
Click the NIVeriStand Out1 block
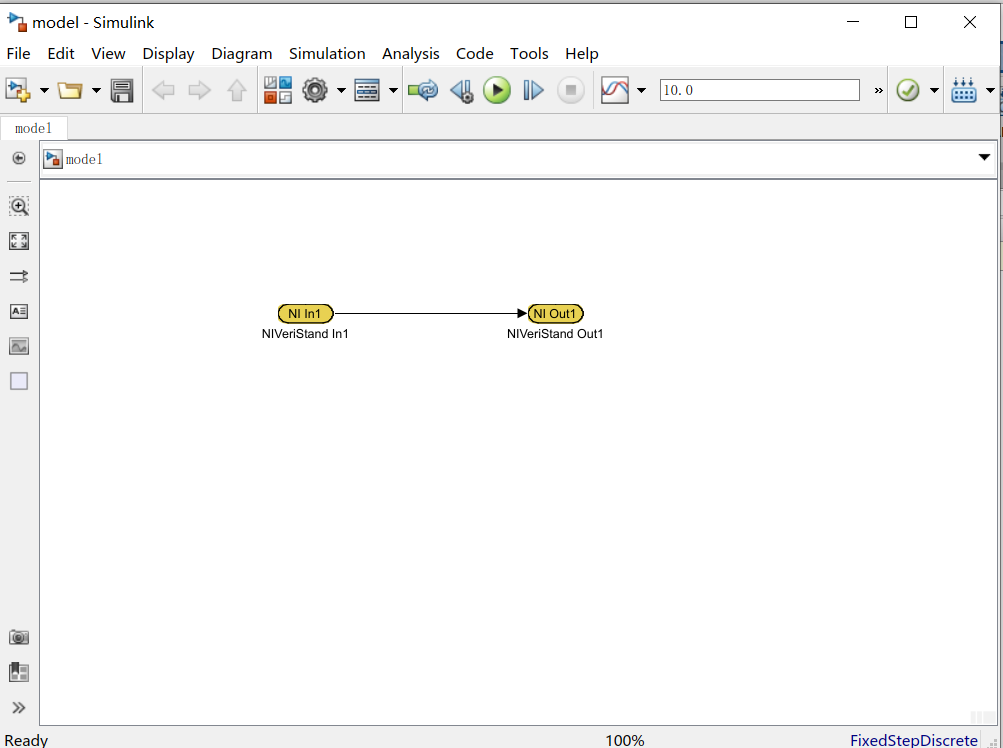tap(555, 313)
